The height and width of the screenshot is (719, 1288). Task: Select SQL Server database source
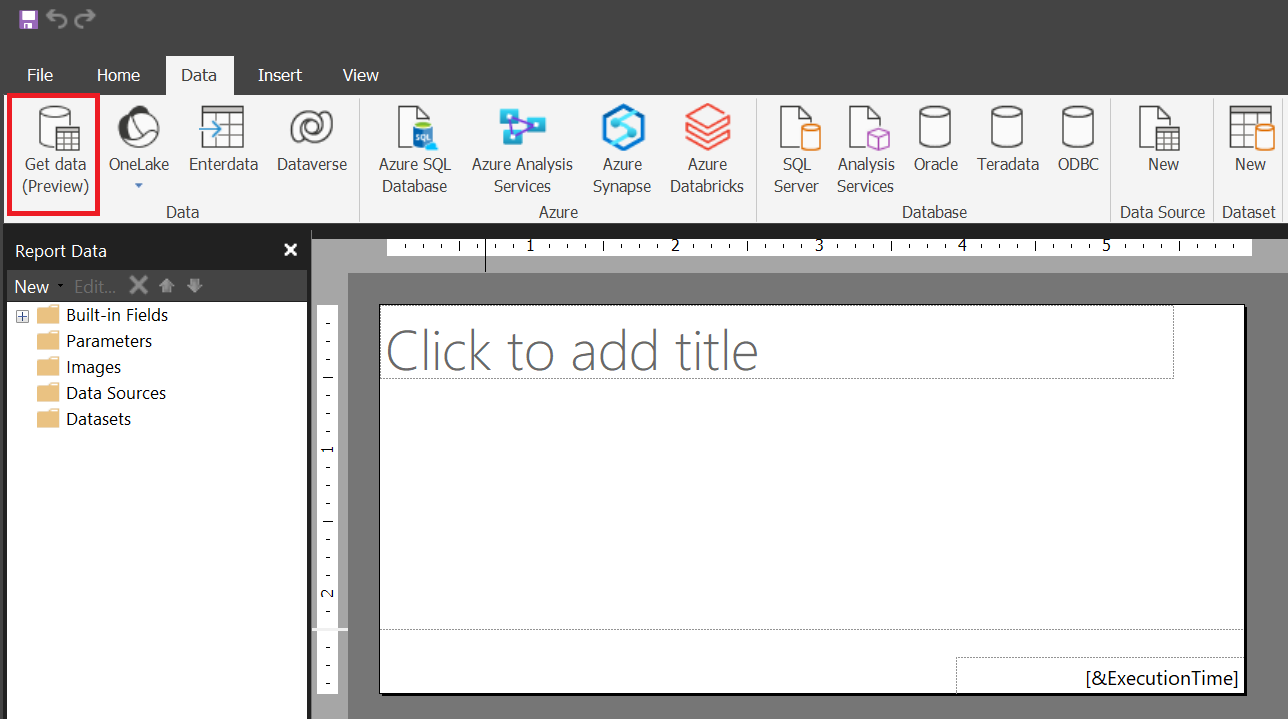point(797,150)
